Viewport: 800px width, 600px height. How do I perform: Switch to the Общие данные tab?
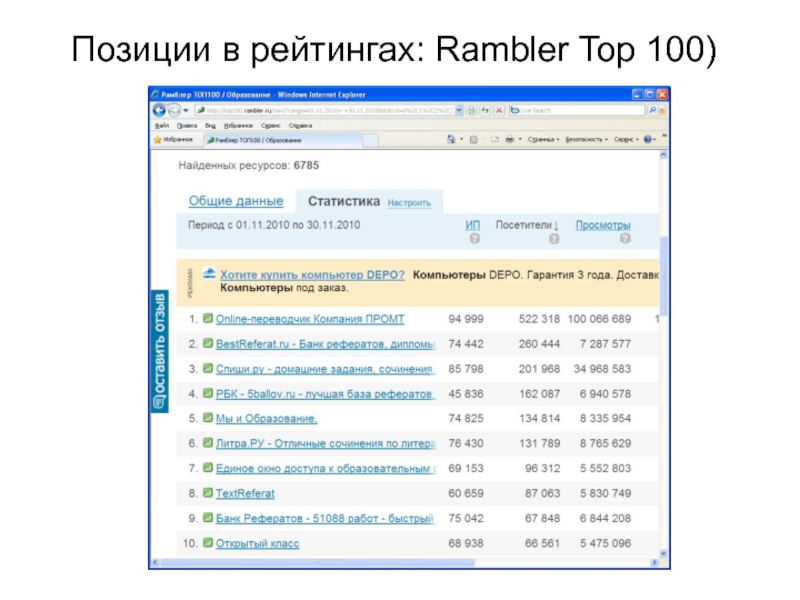[236, 201]
